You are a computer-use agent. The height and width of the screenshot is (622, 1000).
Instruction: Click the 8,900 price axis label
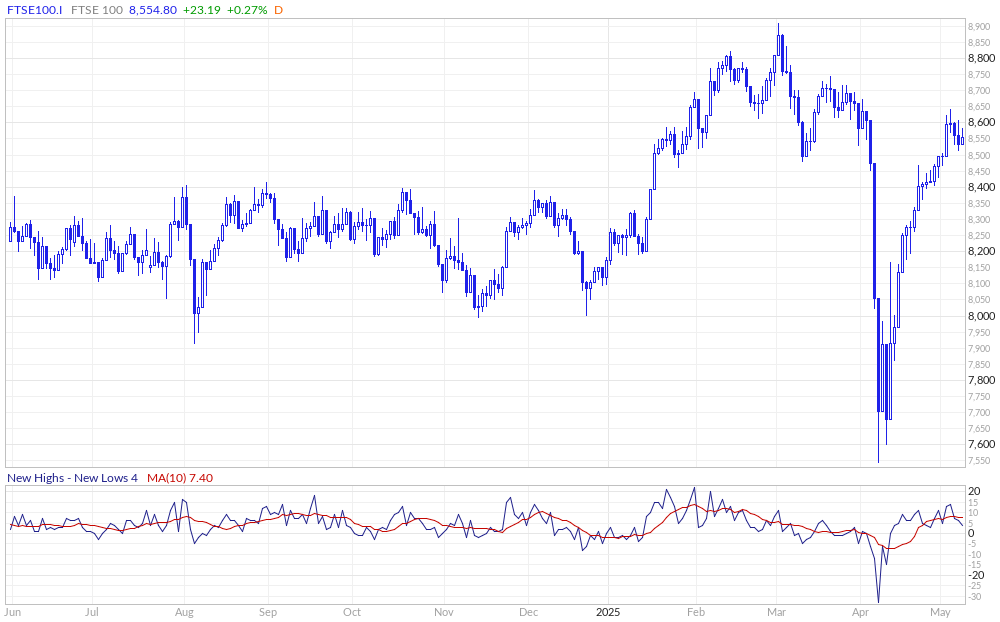[979, 26]
